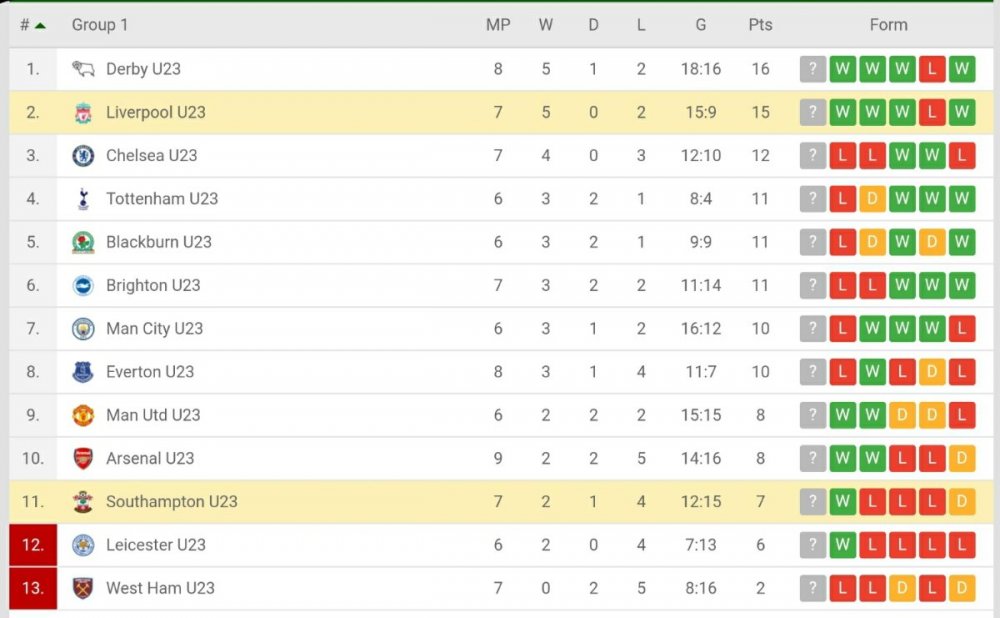This screenshot has width=1000, height=618.
Task: Sort standings by Pts column header
Action: pyautogui.click(x=760, y=25)
